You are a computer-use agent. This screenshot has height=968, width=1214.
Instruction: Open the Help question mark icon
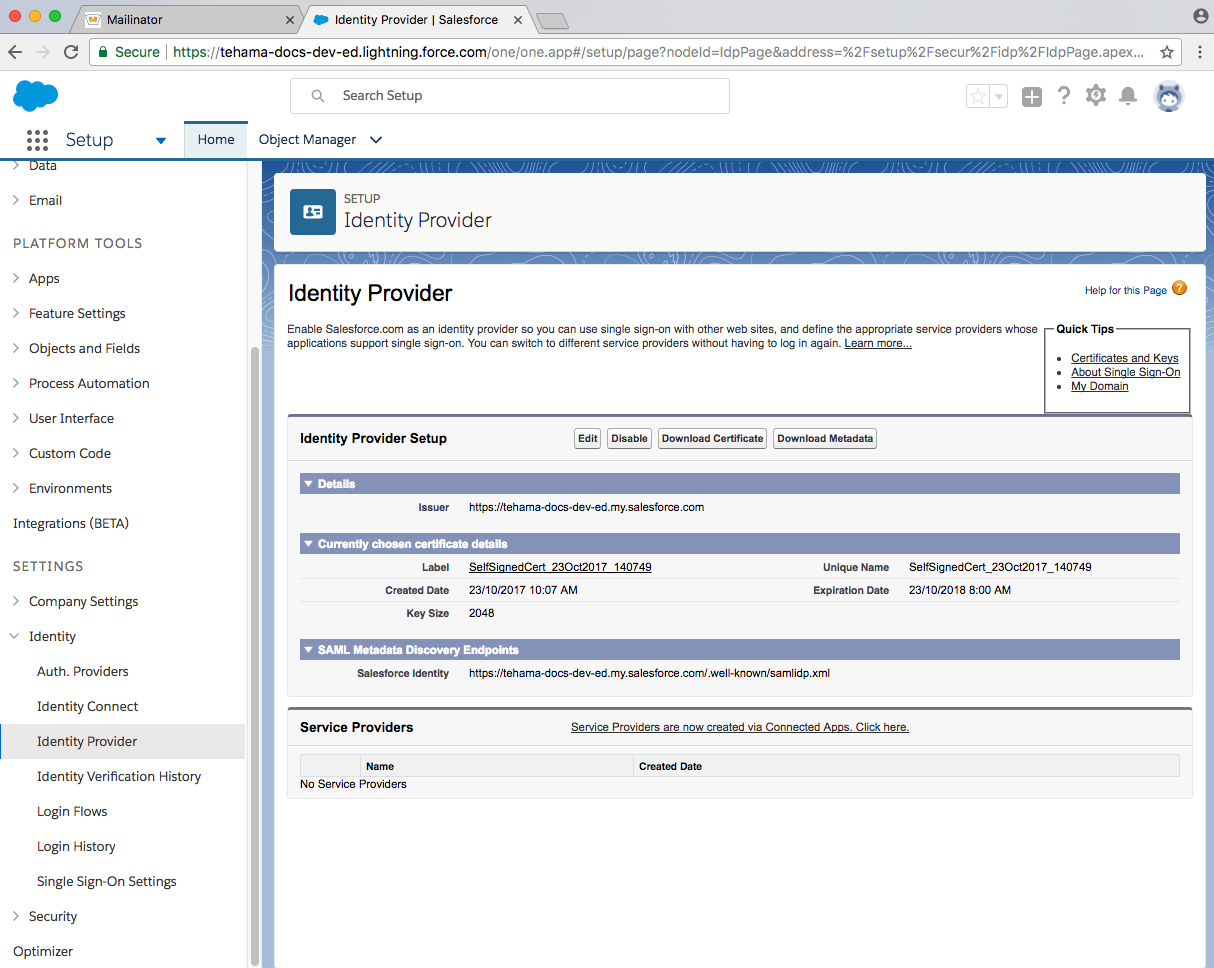pyautogui.click(x=1064, y=96)
